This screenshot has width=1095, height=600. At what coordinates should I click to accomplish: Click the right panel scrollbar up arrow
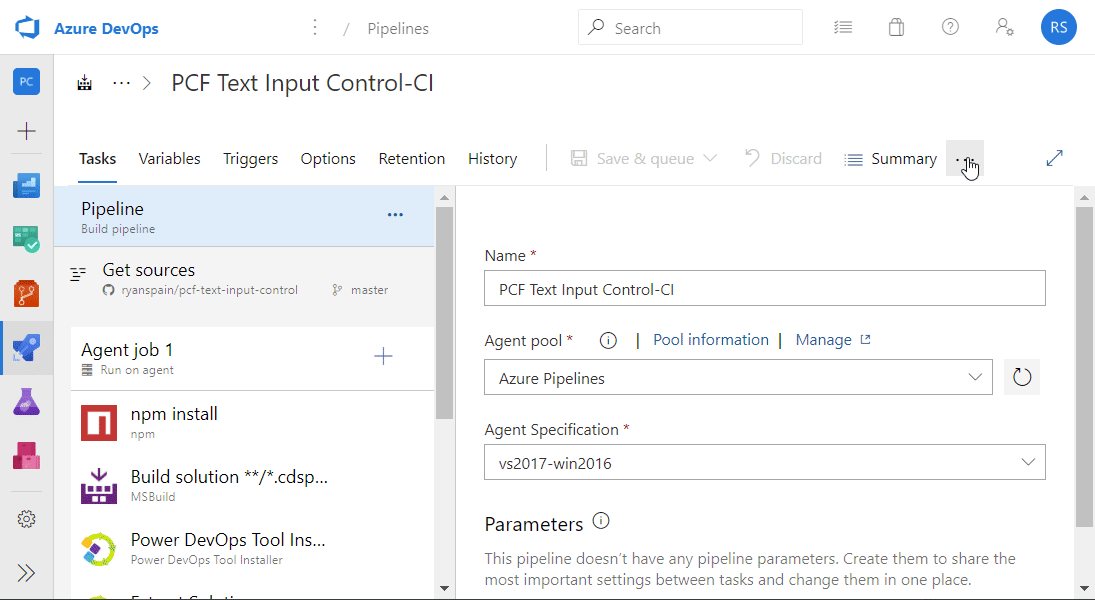[1084, 198]
